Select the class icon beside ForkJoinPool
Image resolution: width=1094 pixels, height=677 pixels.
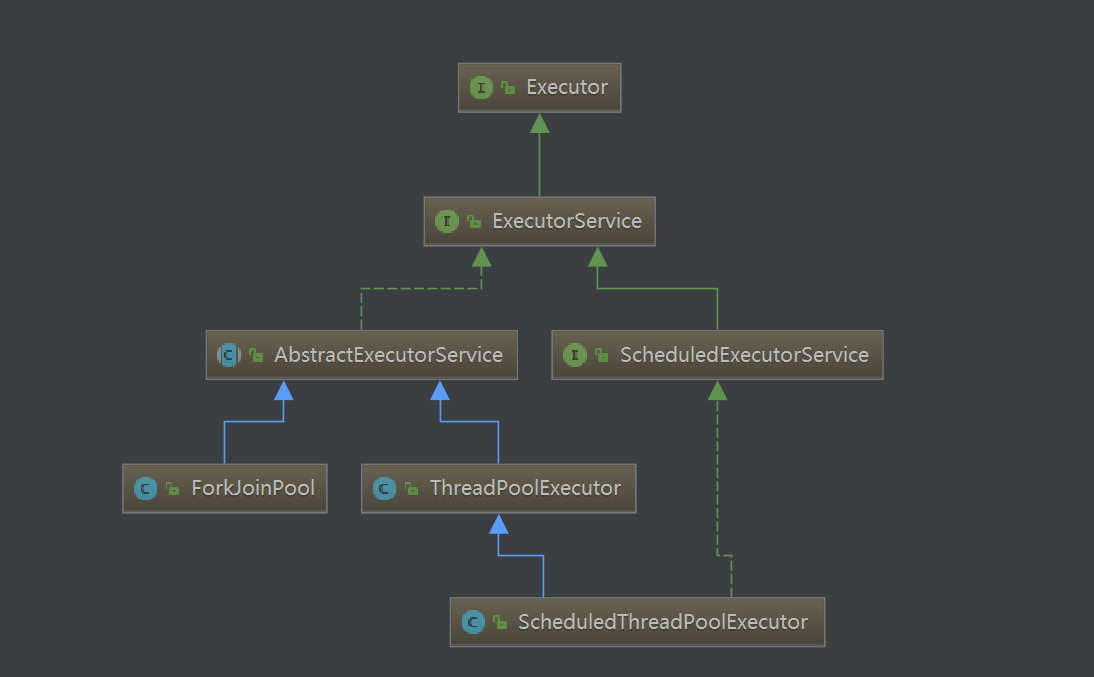click(x=143, y=488)
